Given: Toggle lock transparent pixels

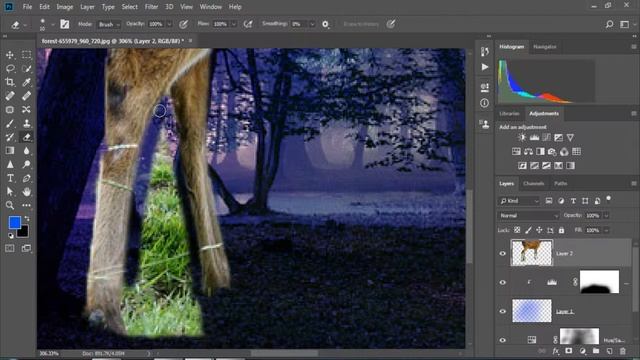Looking at the screenshot, I should click(517, 230).
